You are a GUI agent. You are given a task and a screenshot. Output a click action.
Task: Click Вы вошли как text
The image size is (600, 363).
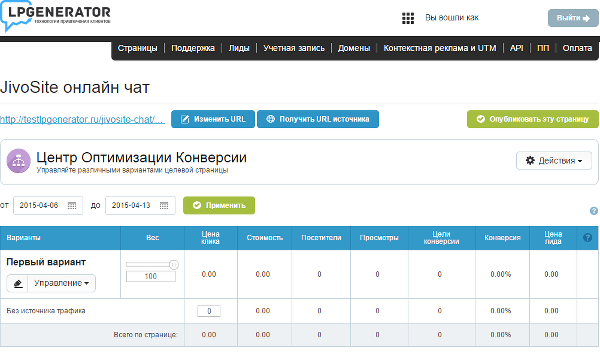tap(452, 18)
